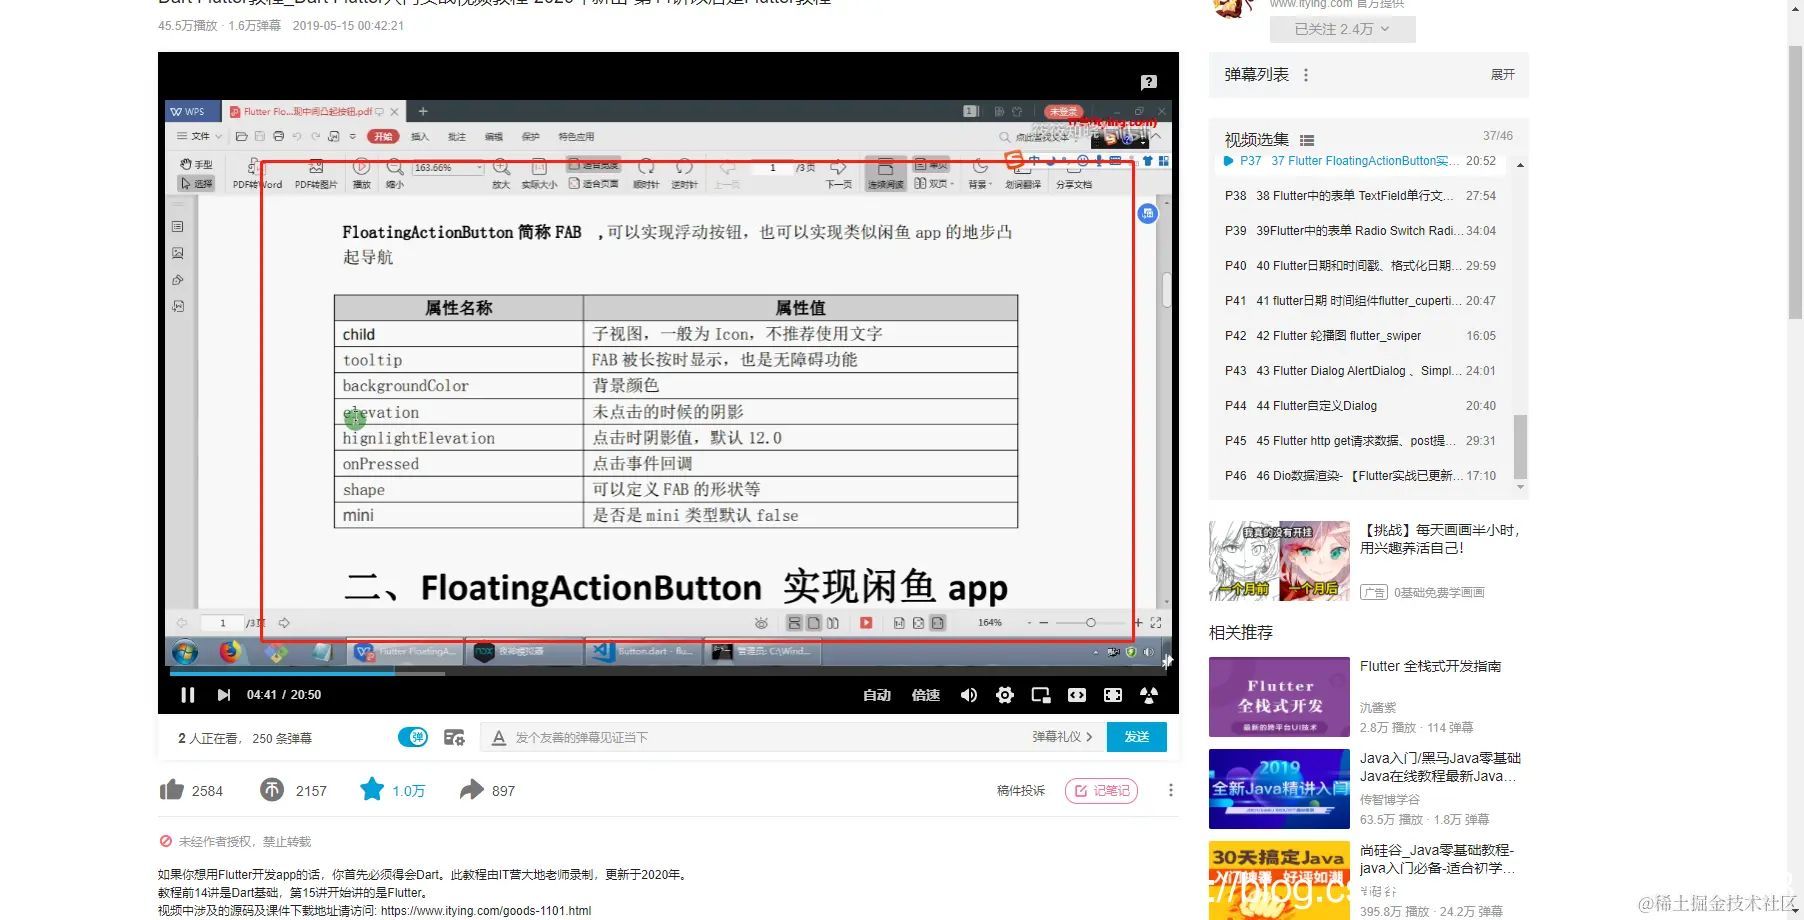The height and width of the screenshot is (920, 1804).
Task: Open danmaku list options (three dots)
Action: [x=1306, y=75]
